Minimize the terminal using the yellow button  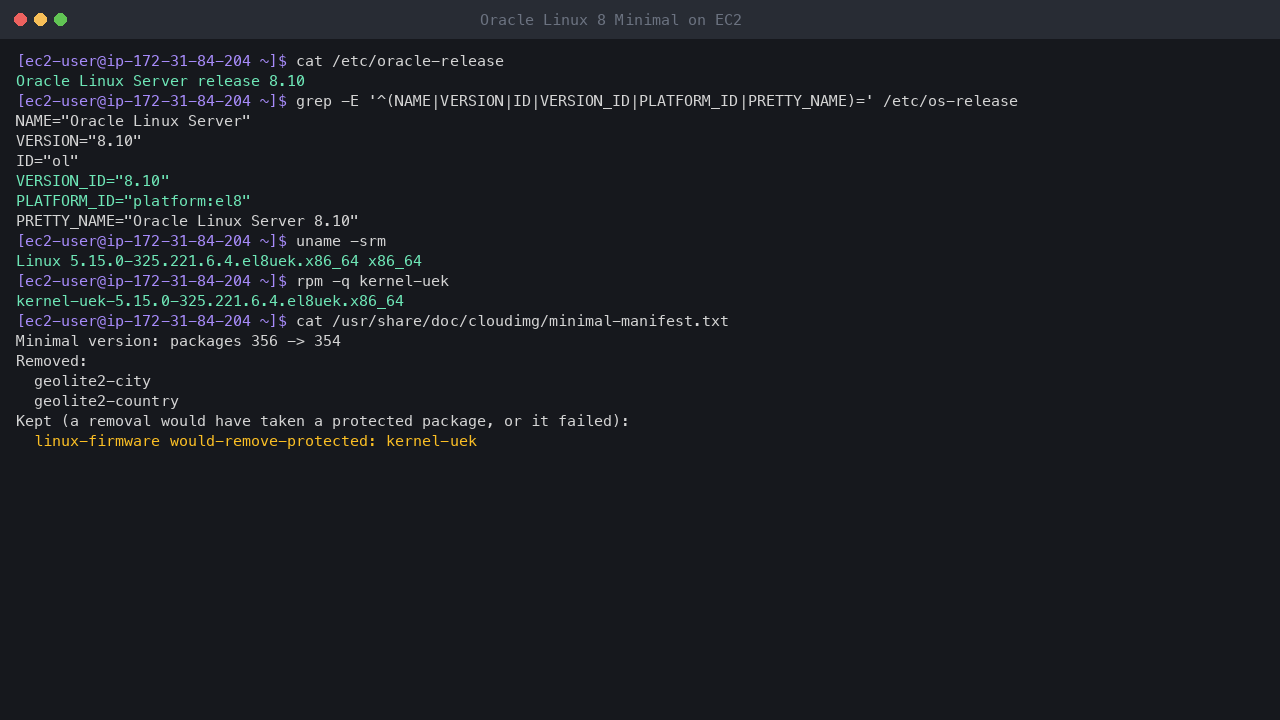(40, 19)
